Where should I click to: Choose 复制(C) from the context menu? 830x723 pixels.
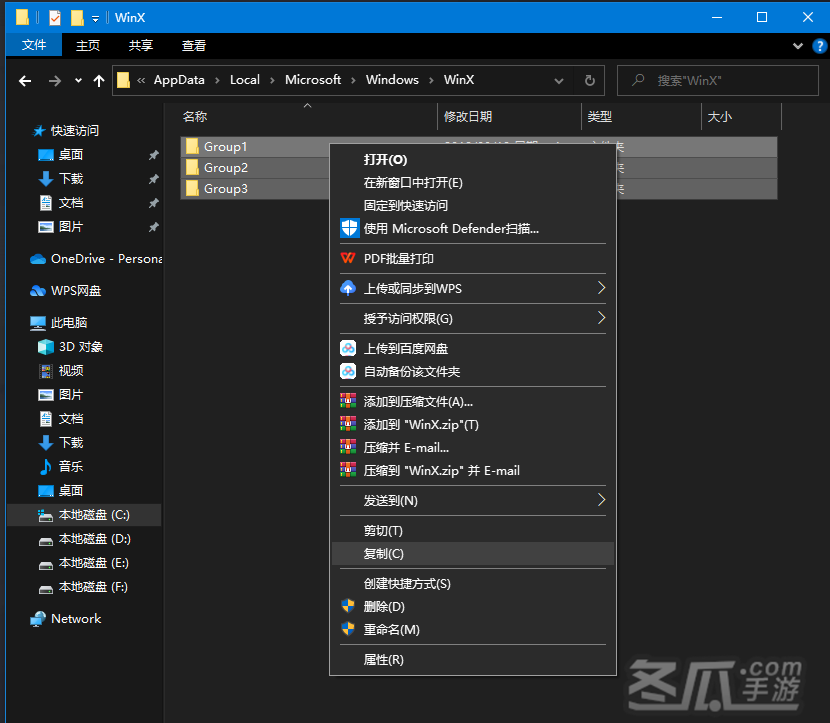473,554
